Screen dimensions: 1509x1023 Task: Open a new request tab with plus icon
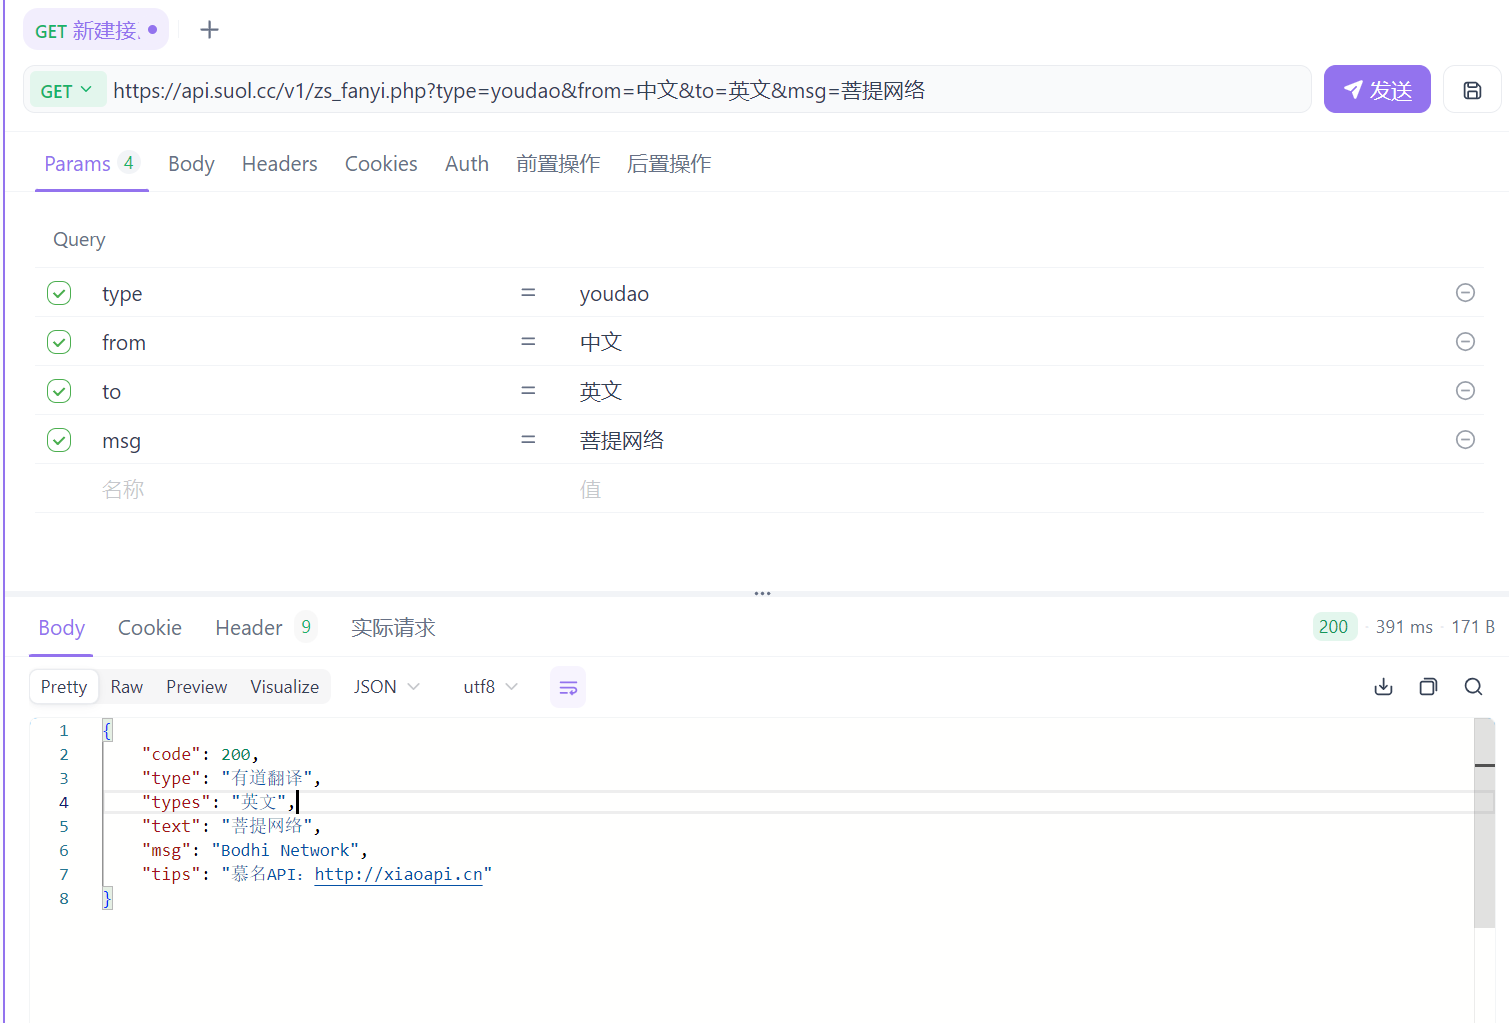click(x=209, y=30)
